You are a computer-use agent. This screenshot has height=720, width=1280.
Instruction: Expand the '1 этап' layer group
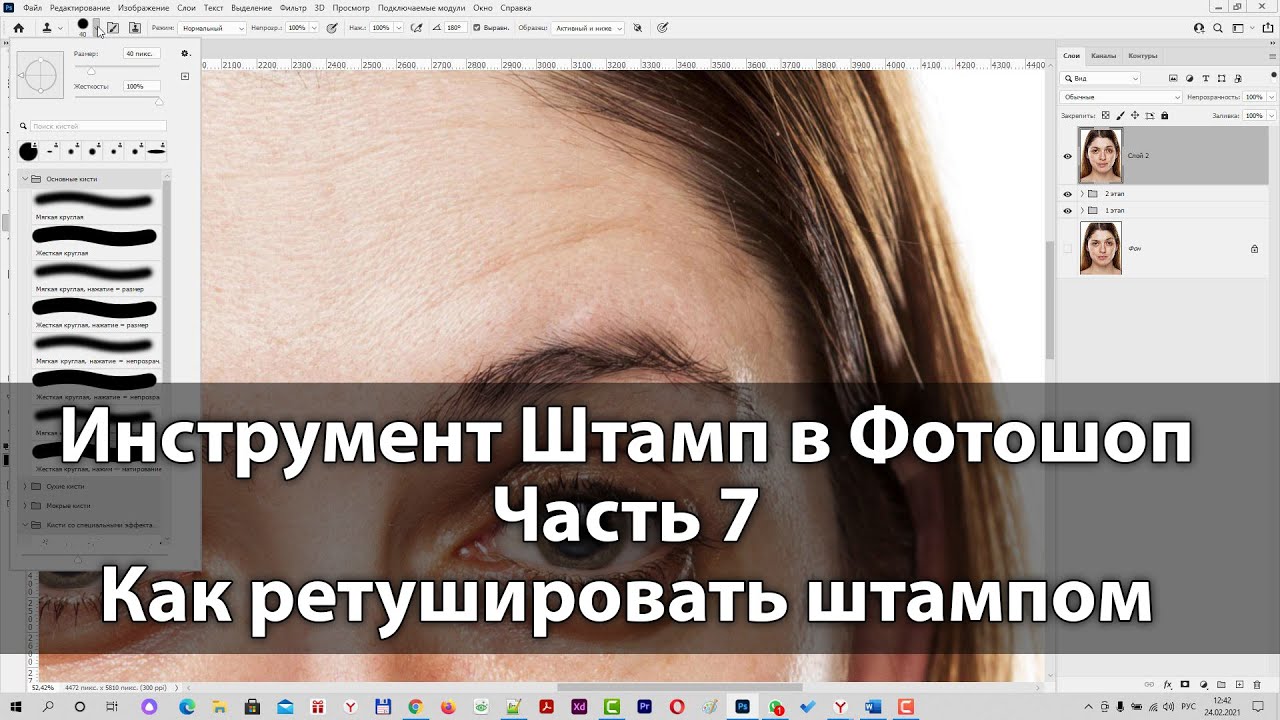1082,211
